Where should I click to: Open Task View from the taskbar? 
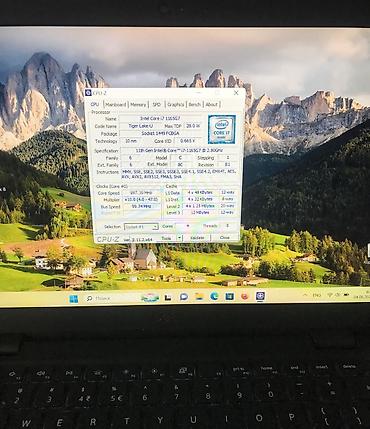(168, 297)
